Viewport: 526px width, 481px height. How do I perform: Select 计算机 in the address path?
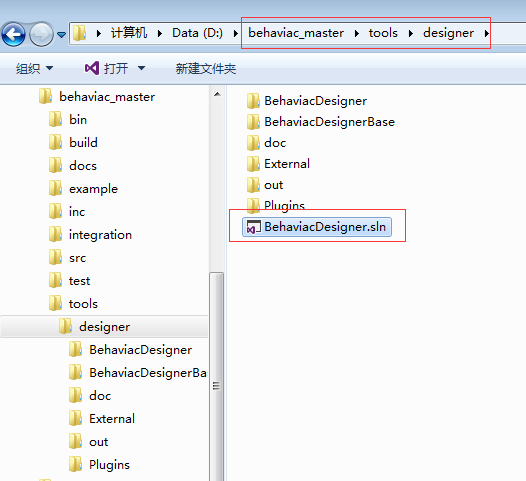(129, 33)
